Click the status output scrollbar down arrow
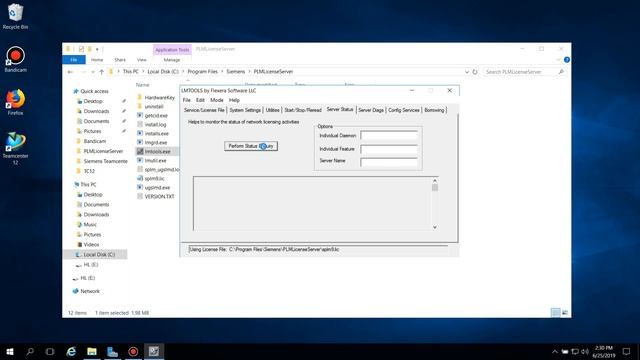Image resolution: width=640 pixels, height=360 pixels. (435, 227)
